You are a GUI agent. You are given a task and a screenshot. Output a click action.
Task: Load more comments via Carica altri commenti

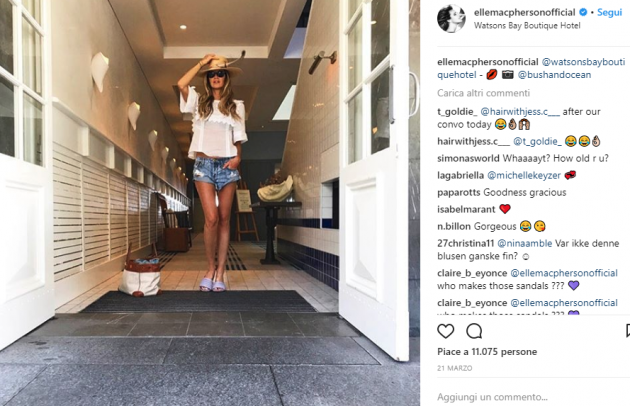[x=483, y=93]
